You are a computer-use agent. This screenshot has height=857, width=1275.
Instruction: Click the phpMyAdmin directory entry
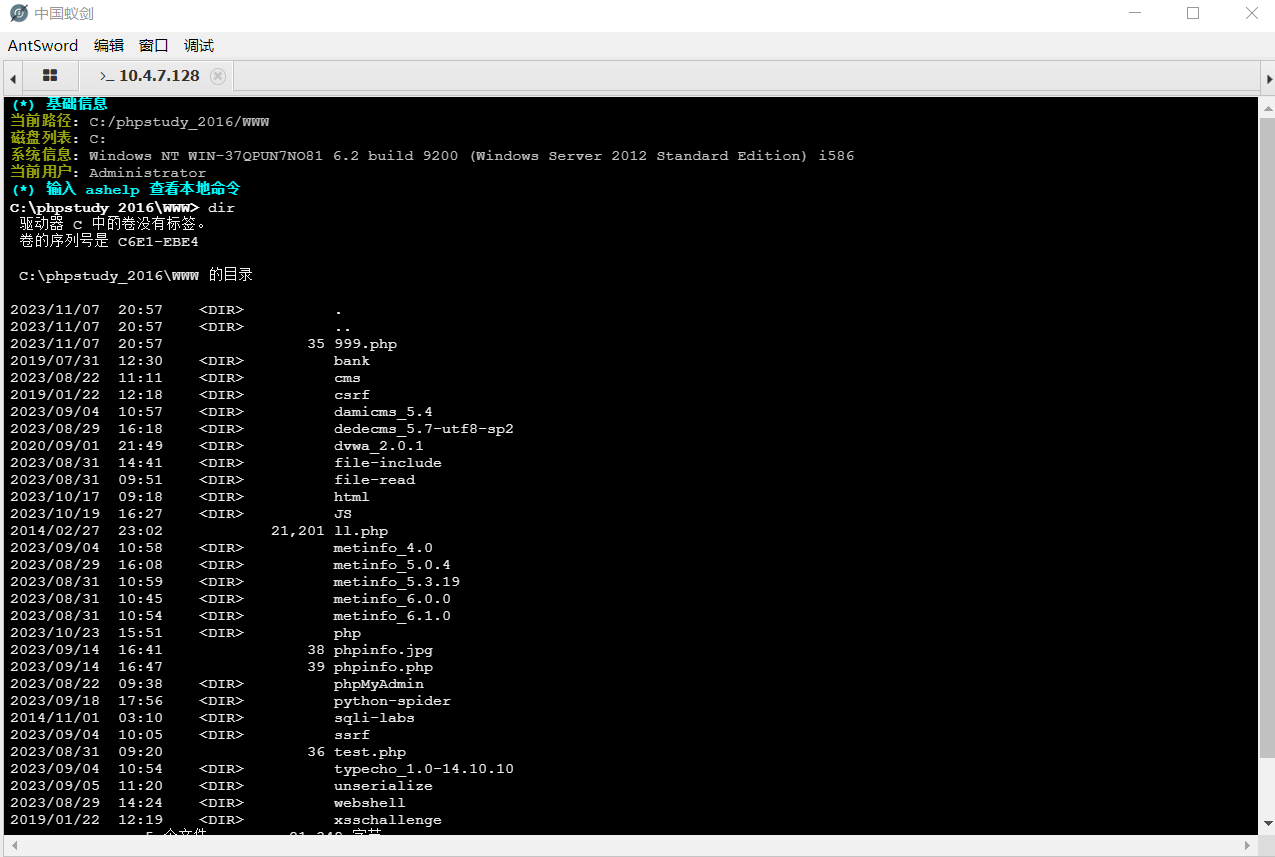point(379,684)
